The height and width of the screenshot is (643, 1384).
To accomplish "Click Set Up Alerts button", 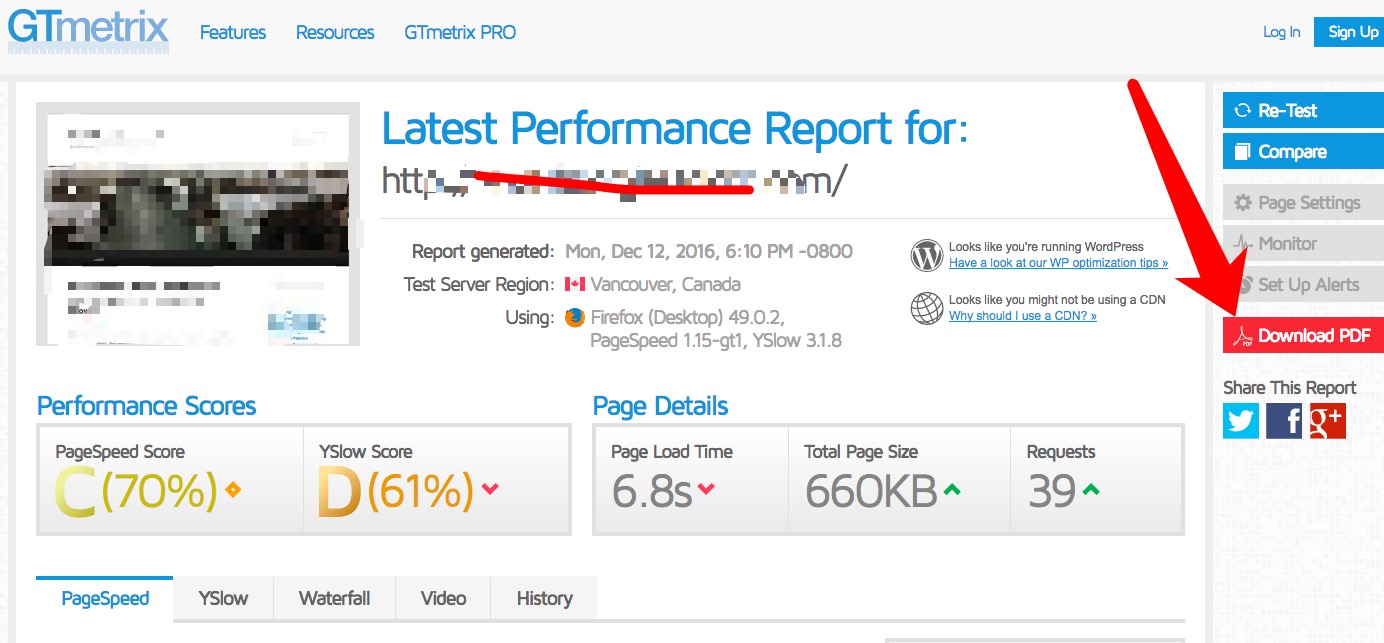I will [x=1303, y=285].
